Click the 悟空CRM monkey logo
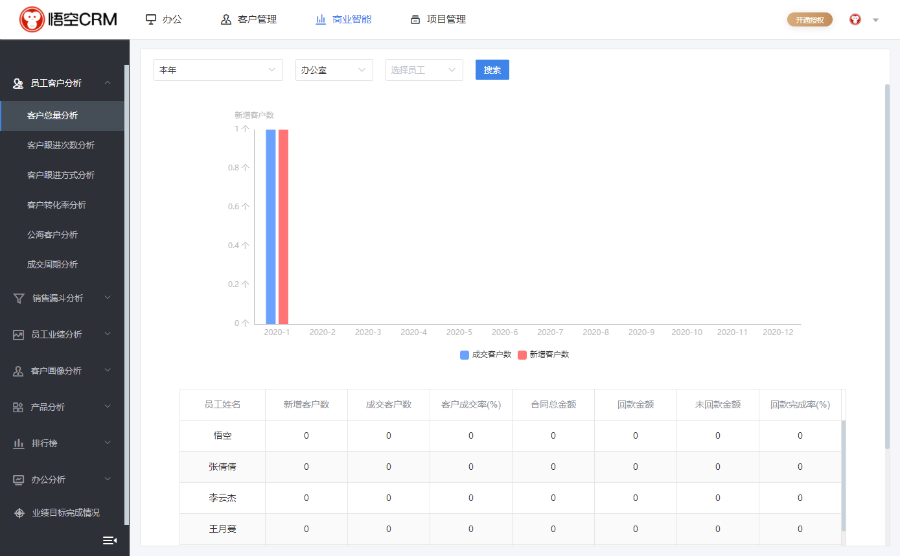The width and height of the screenshot is (900, 556). point(34,19)
